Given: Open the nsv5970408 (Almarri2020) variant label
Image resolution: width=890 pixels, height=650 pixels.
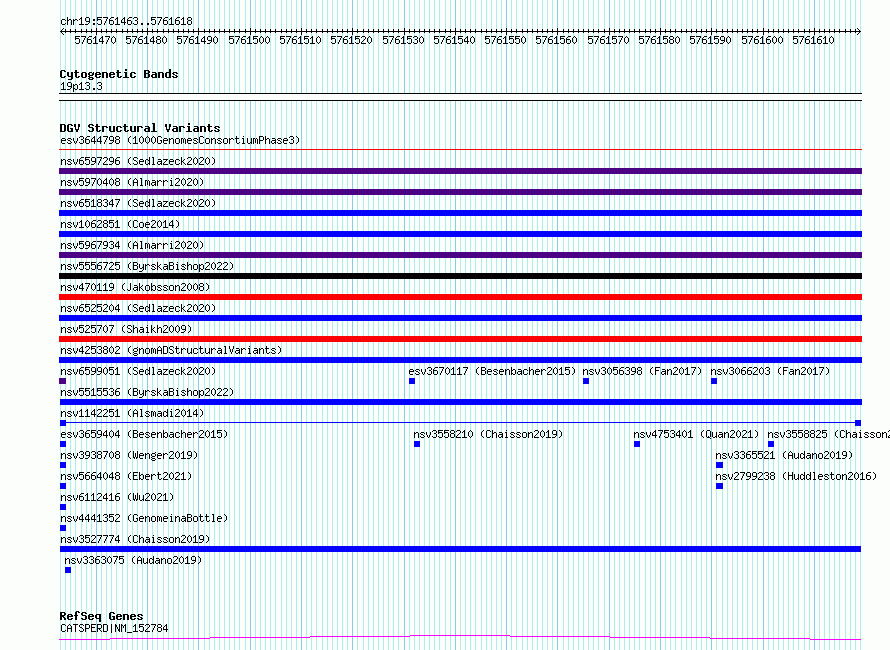Looking at the screenshot, I should 132,182.
